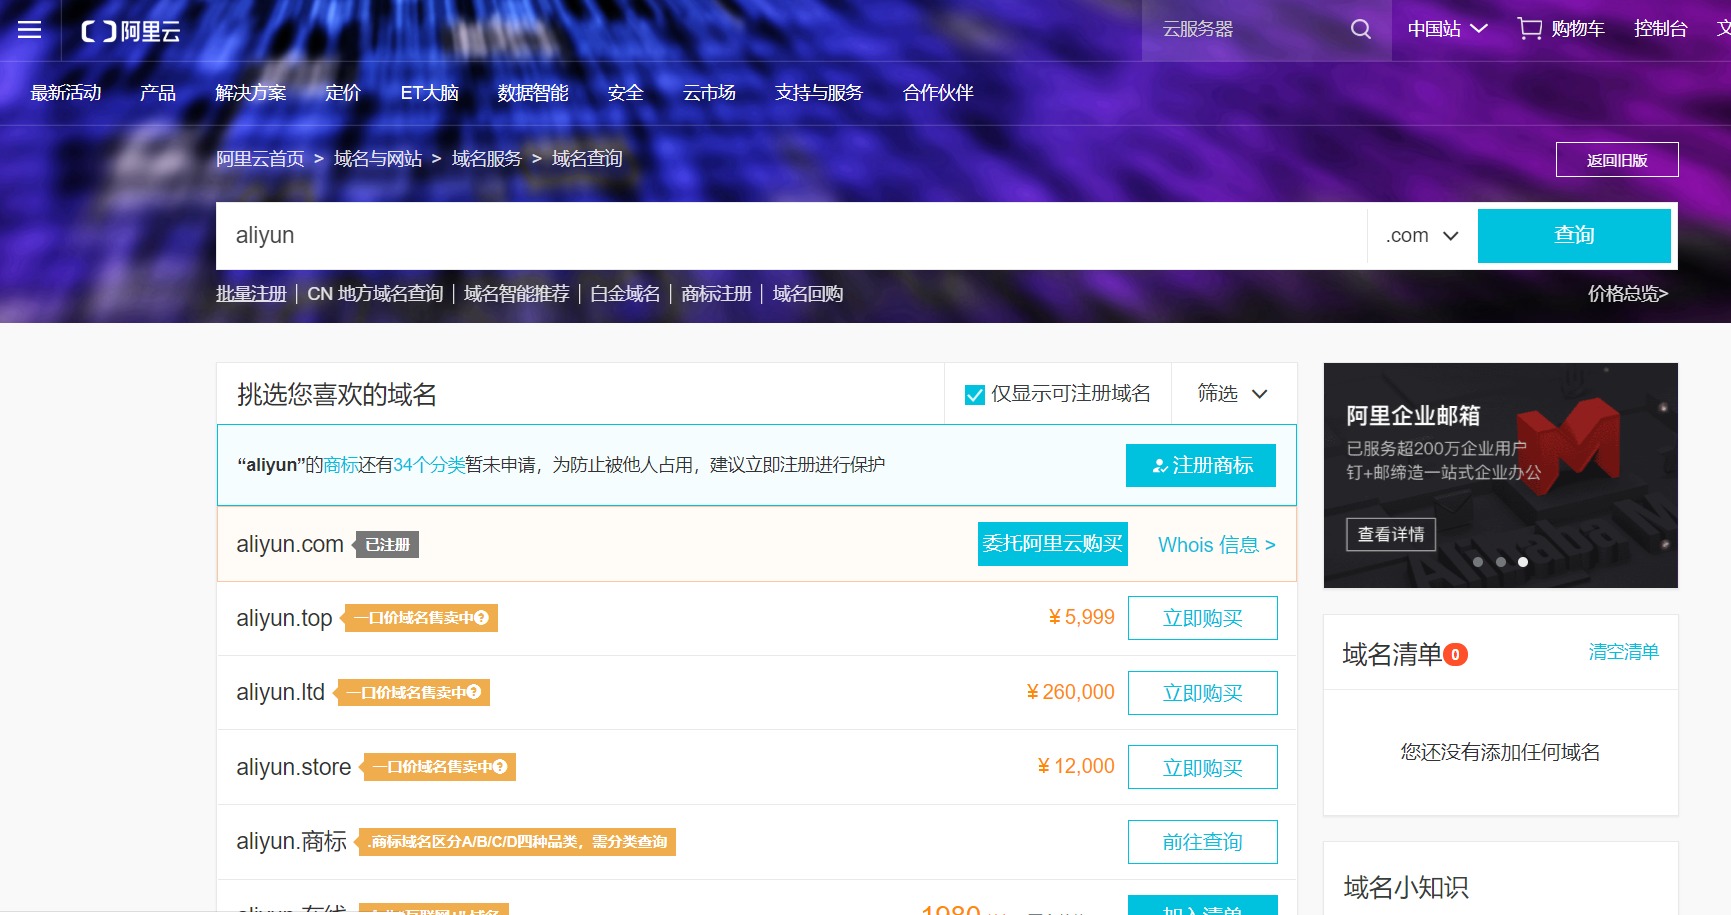Click the shopping cart icon
The image size is (1731, 915).
coord(1529,29)
